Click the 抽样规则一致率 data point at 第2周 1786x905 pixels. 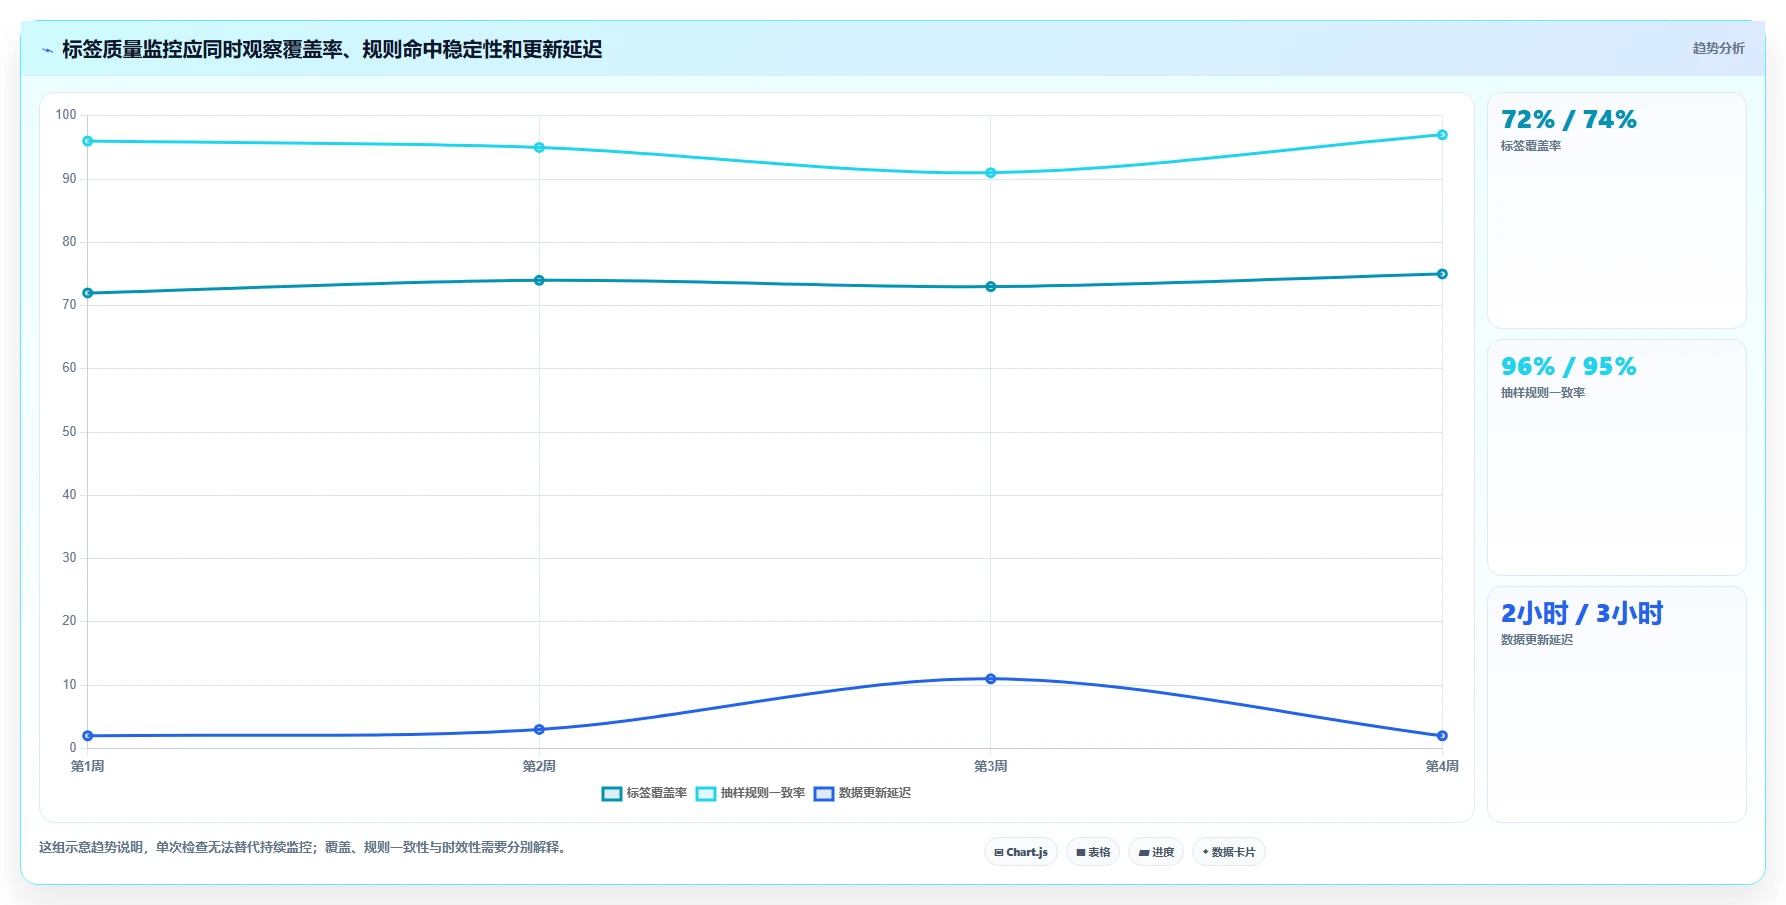pos(539,148)
